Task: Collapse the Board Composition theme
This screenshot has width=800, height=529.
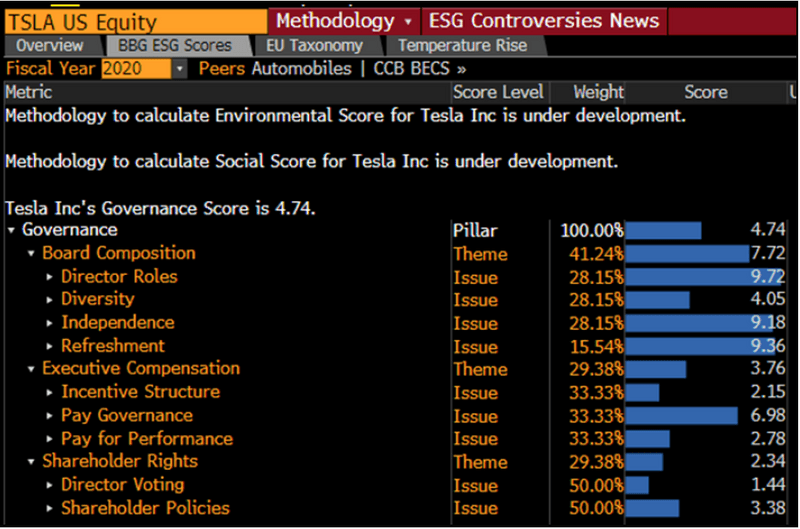Action: pos(31,253)
